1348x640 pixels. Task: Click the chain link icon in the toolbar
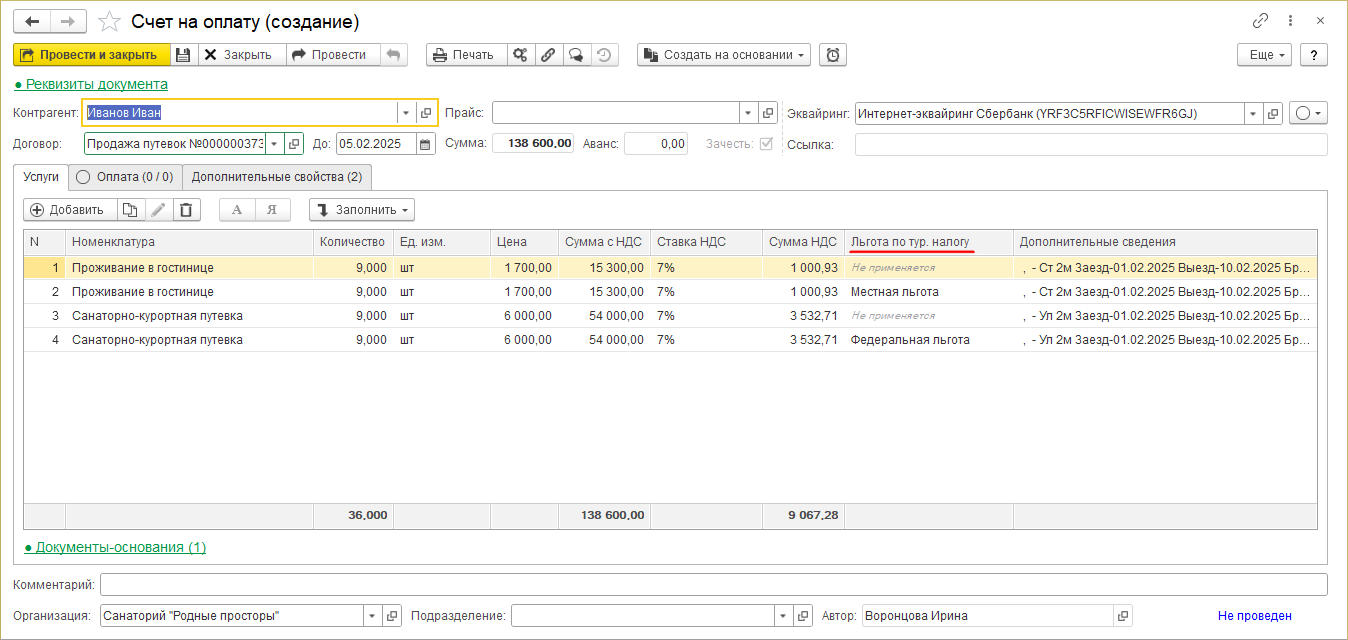pyautogui.click(x=548, y=55)
